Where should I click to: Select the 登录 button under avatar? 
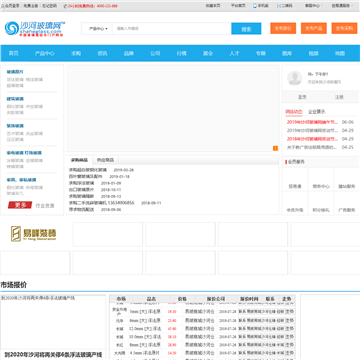pyautogui.click(x=302, y=97)
